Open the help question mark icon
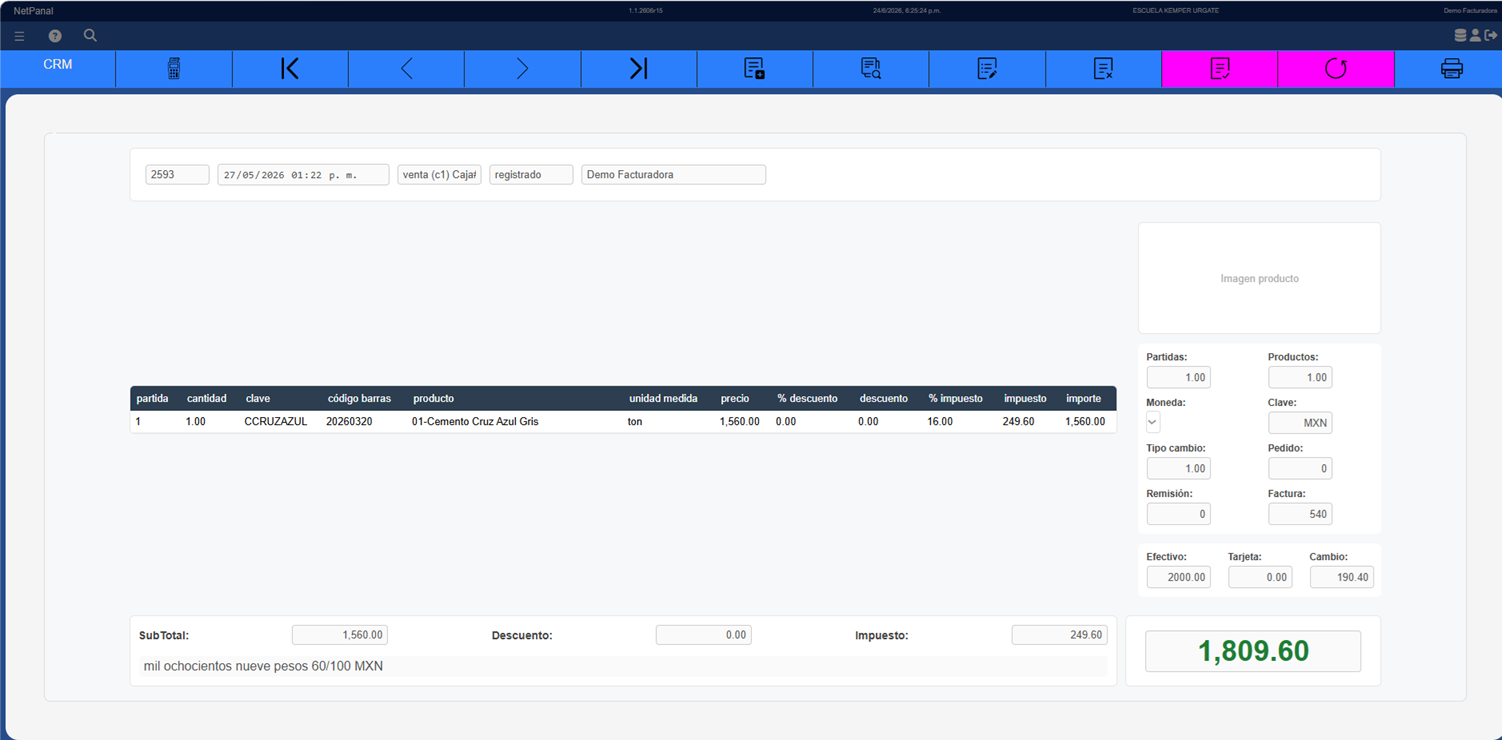The image size is (1502, 740). [x=55, y=36]
